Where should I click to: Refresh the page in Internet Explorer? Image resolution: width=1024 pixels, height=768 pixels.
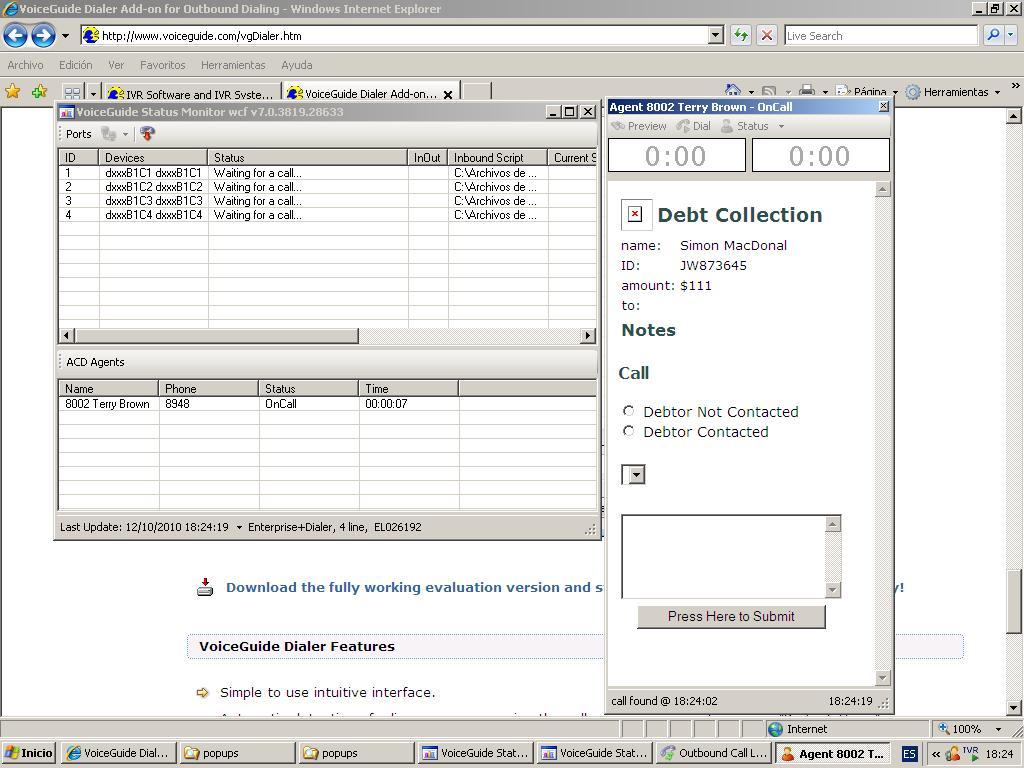click(x=741, y=35)
